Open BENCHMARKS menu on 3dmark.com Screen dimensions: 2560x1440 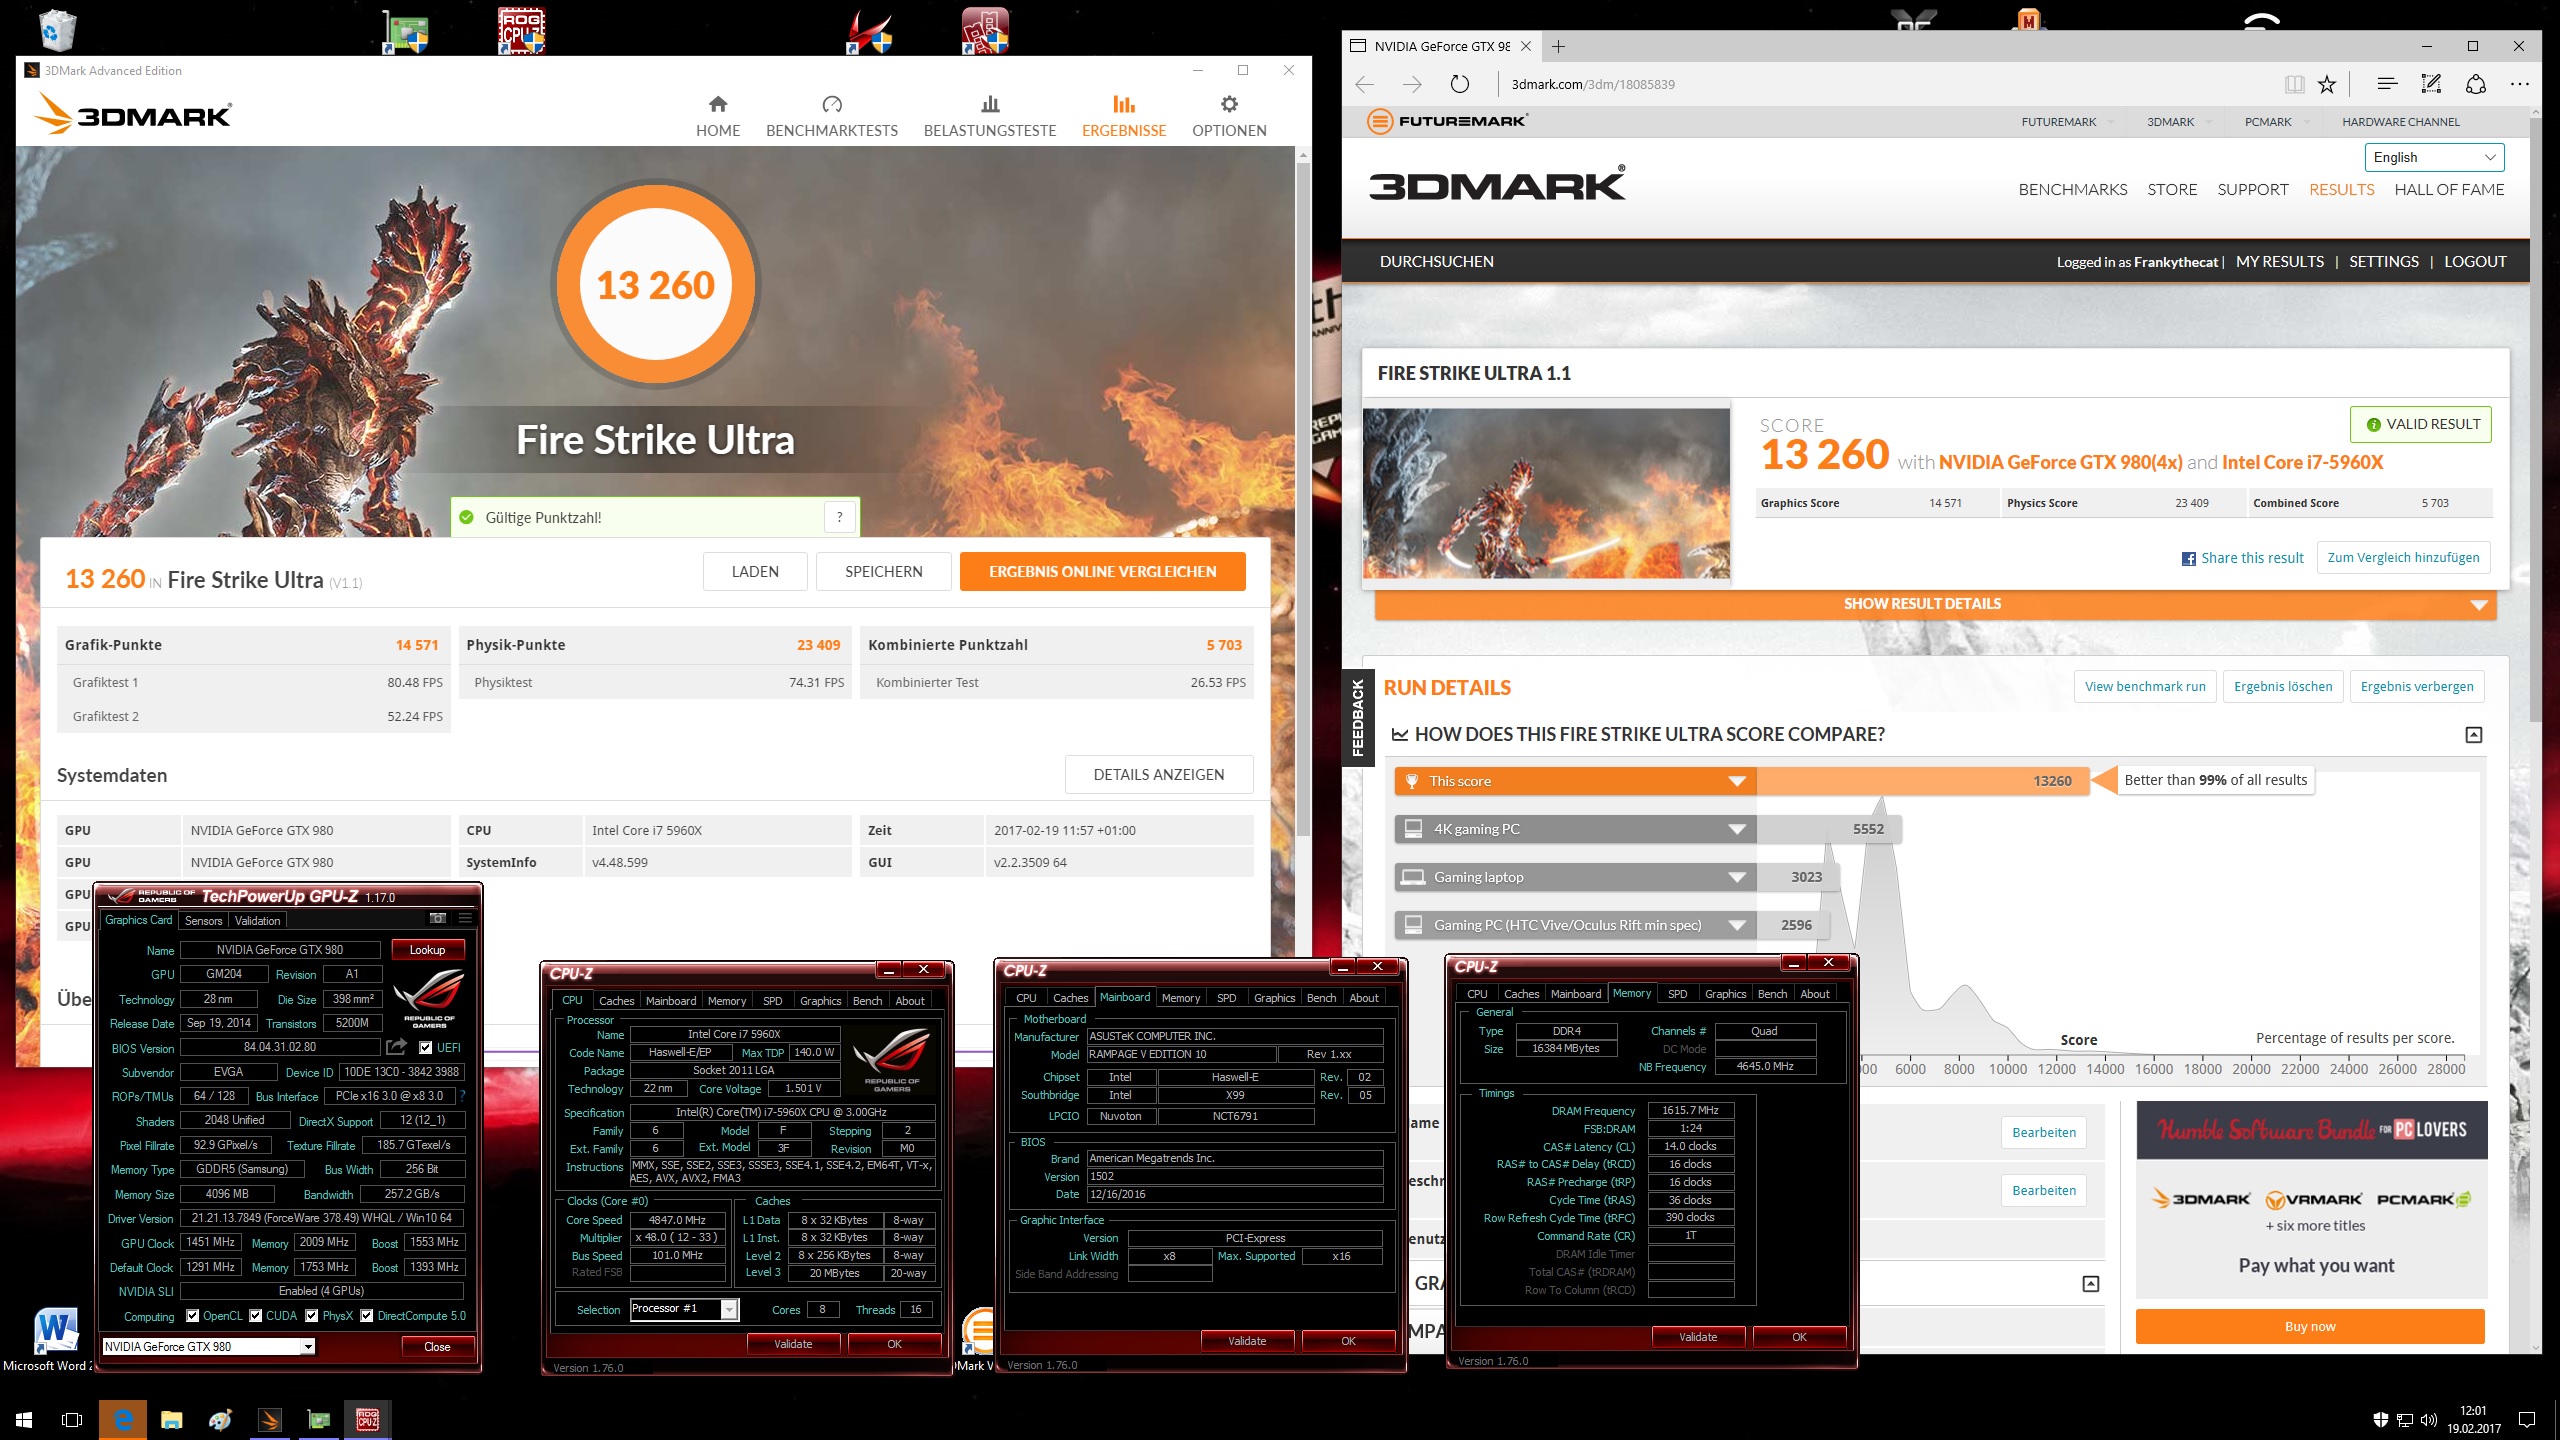click(x=2073, y=190)
